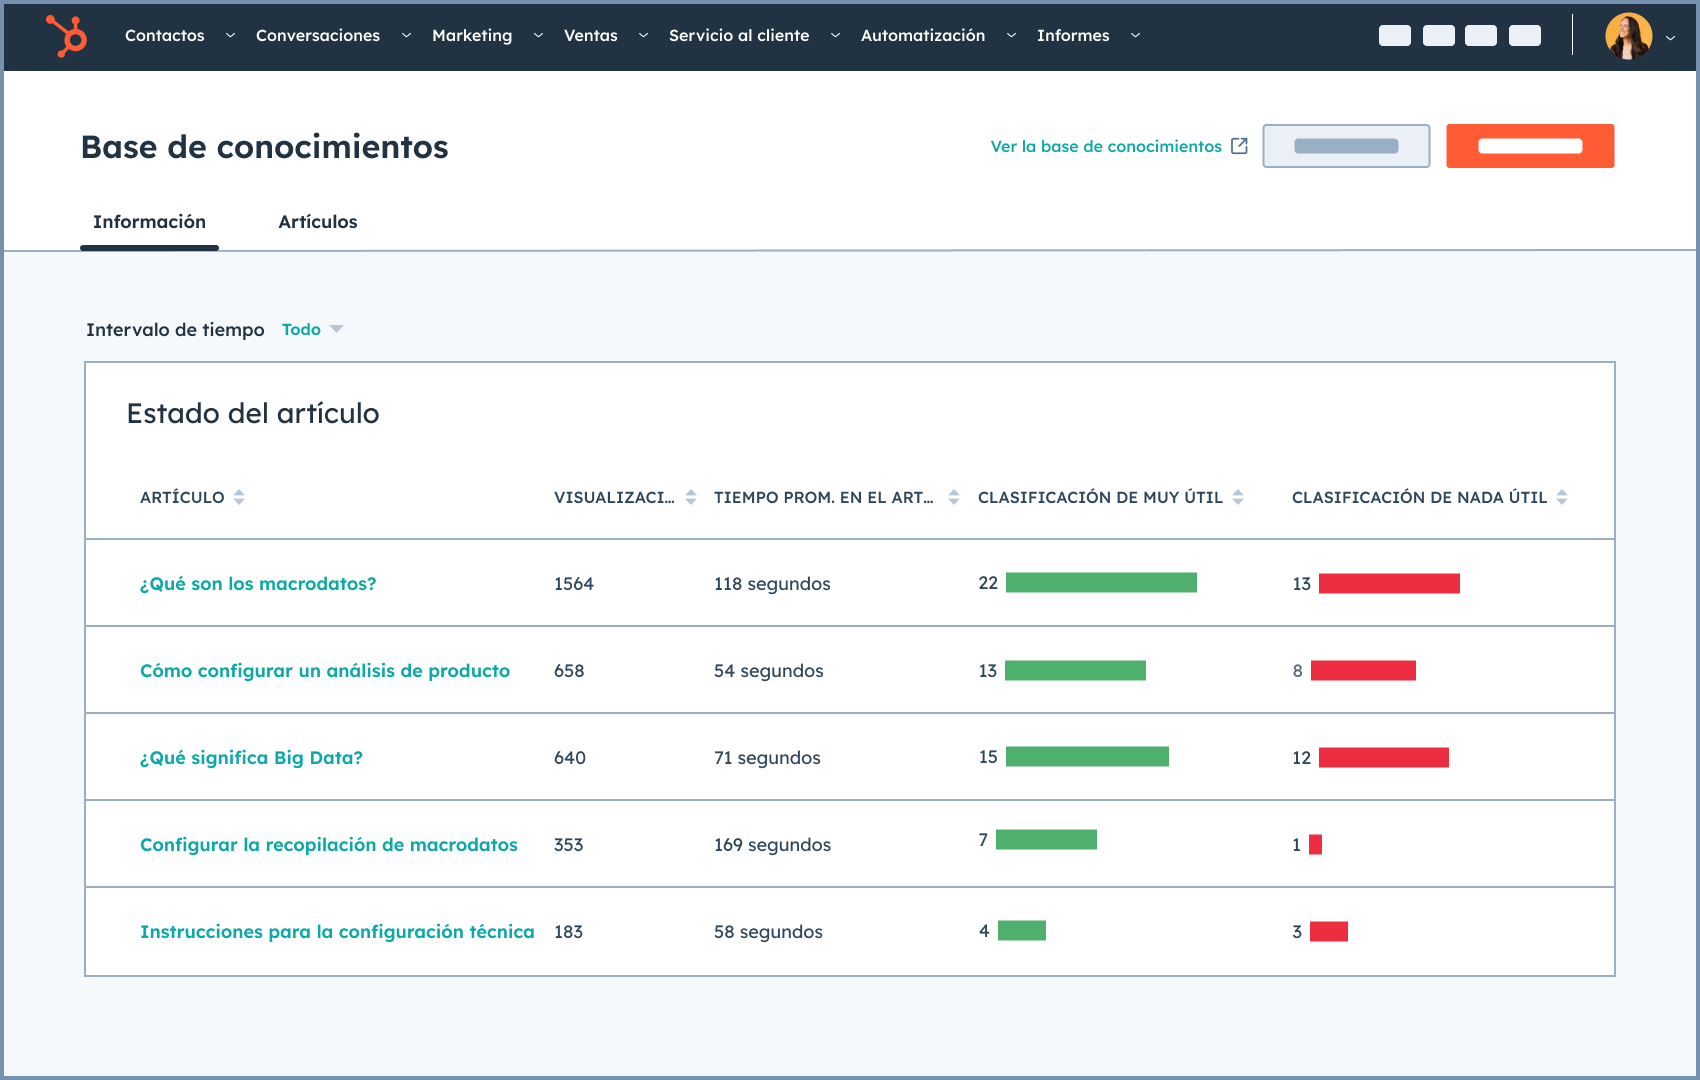
Task: Open Configurar la recopilación de macrodatos article
Action: [x=329, y=845]
